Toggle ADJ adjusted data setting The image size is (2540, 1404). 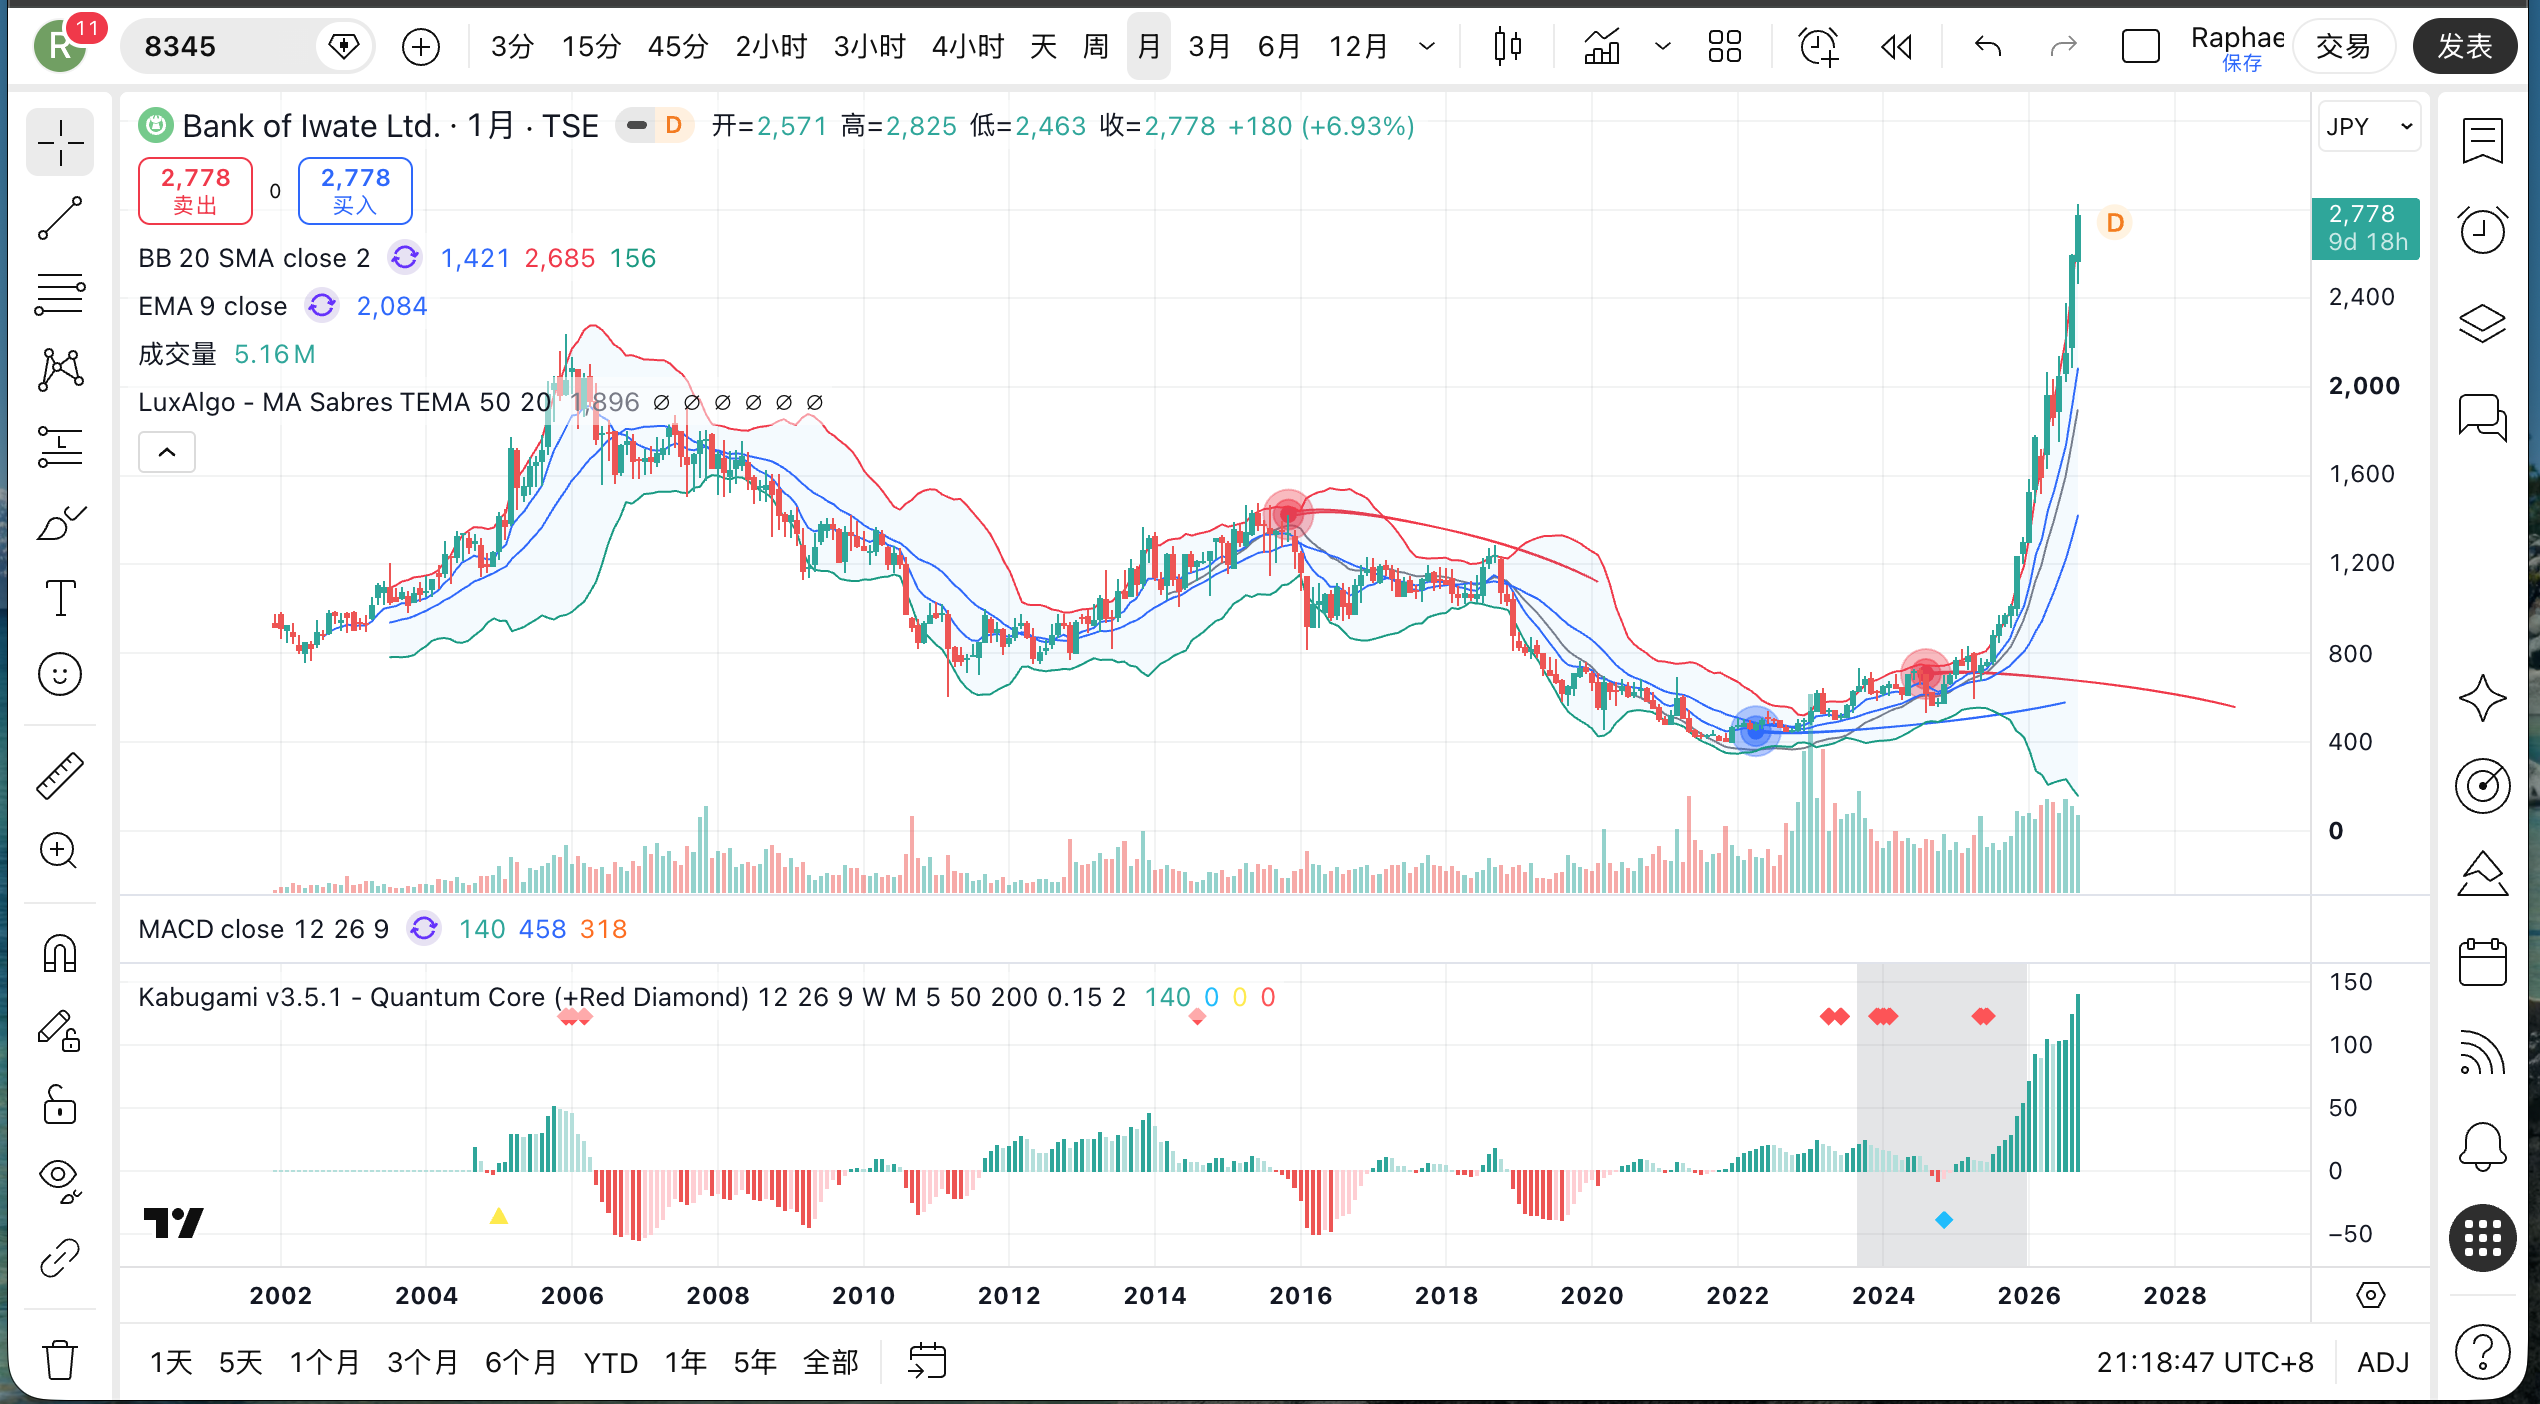point(2383,1362)
